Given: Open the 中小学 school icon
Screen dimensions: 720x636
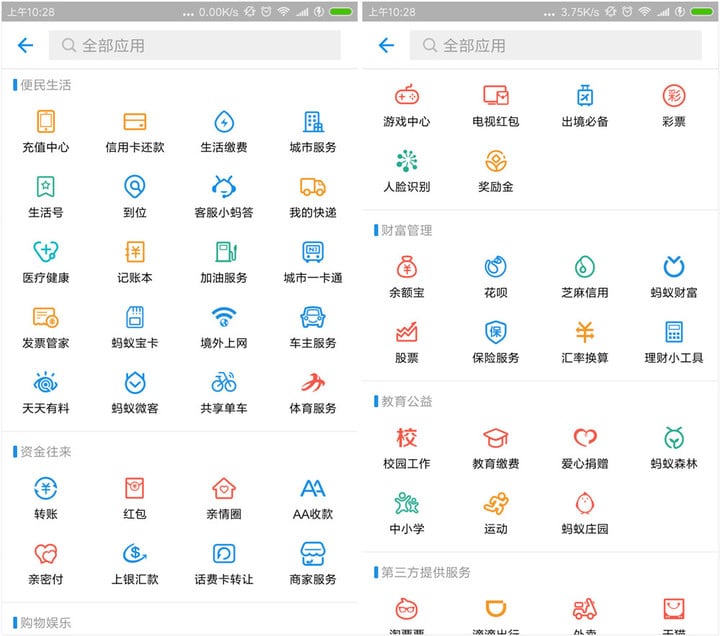Looking at the screenshot, I should point(406,503).
